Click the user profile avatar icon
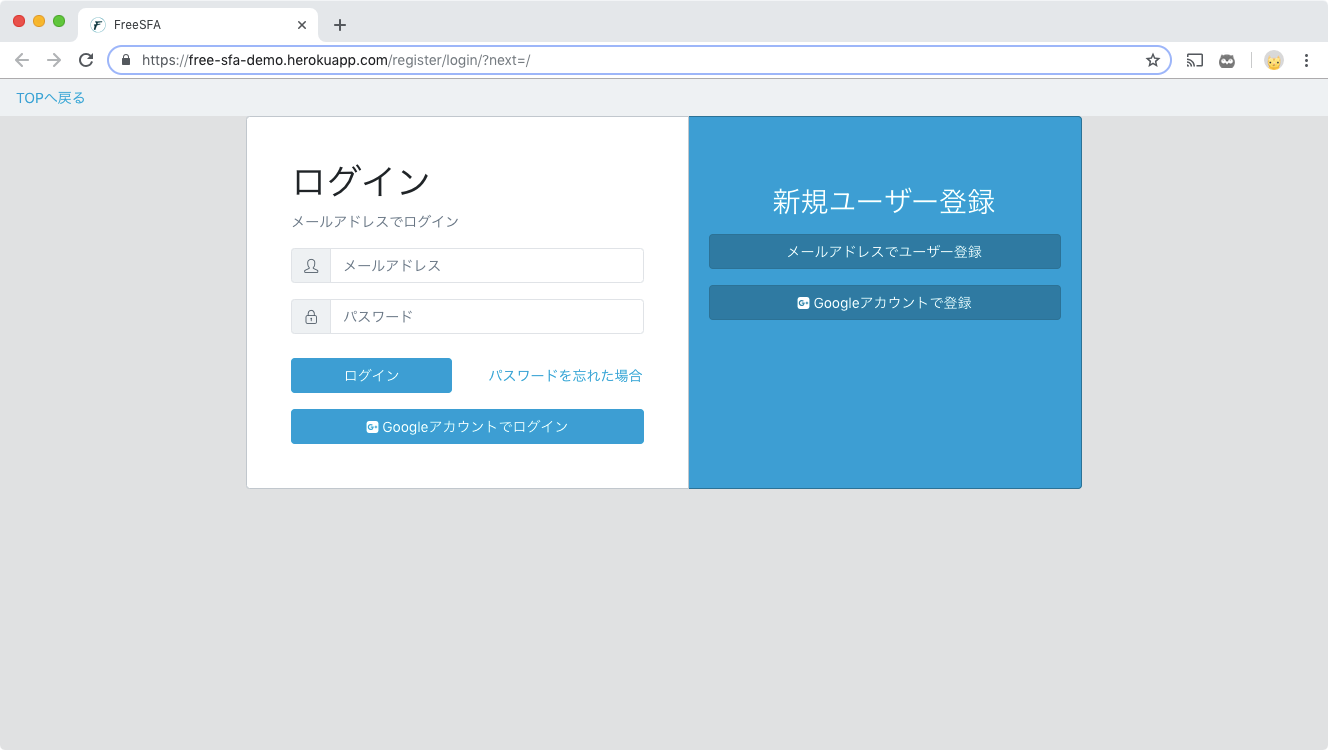The width and height of the screenshot is (1328, 750). click(x=1273, y=60)
